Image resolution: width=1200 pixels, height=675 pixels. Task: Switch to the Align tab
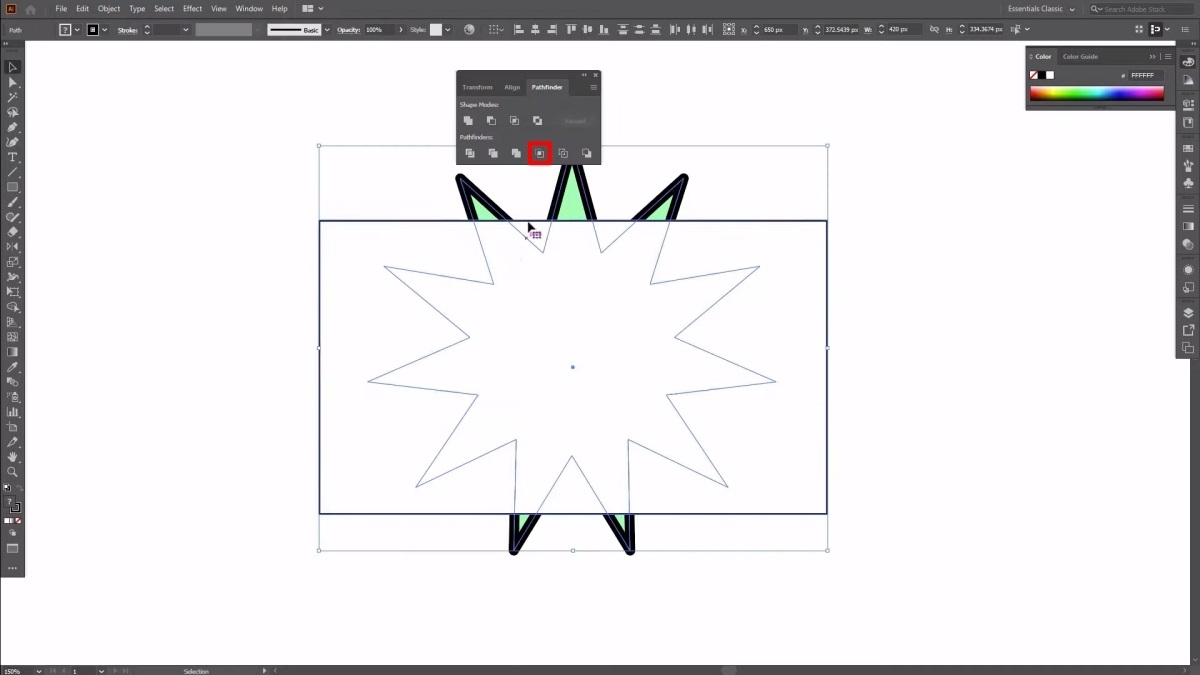[x=512, y=87]
